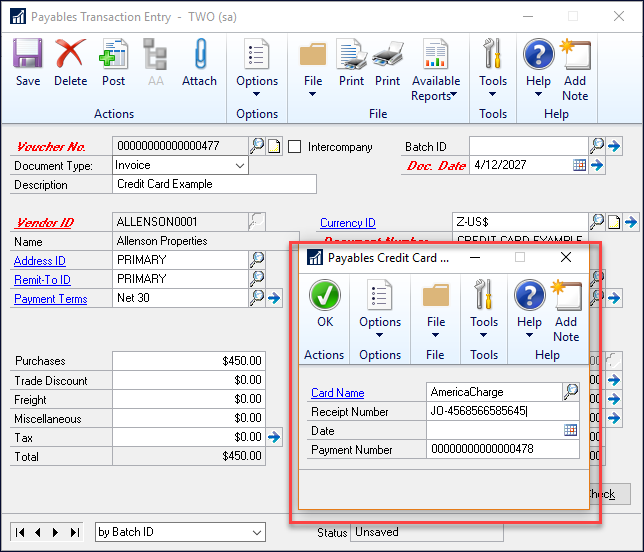
Task: Click the Vendor ID field
Action: 180,222
